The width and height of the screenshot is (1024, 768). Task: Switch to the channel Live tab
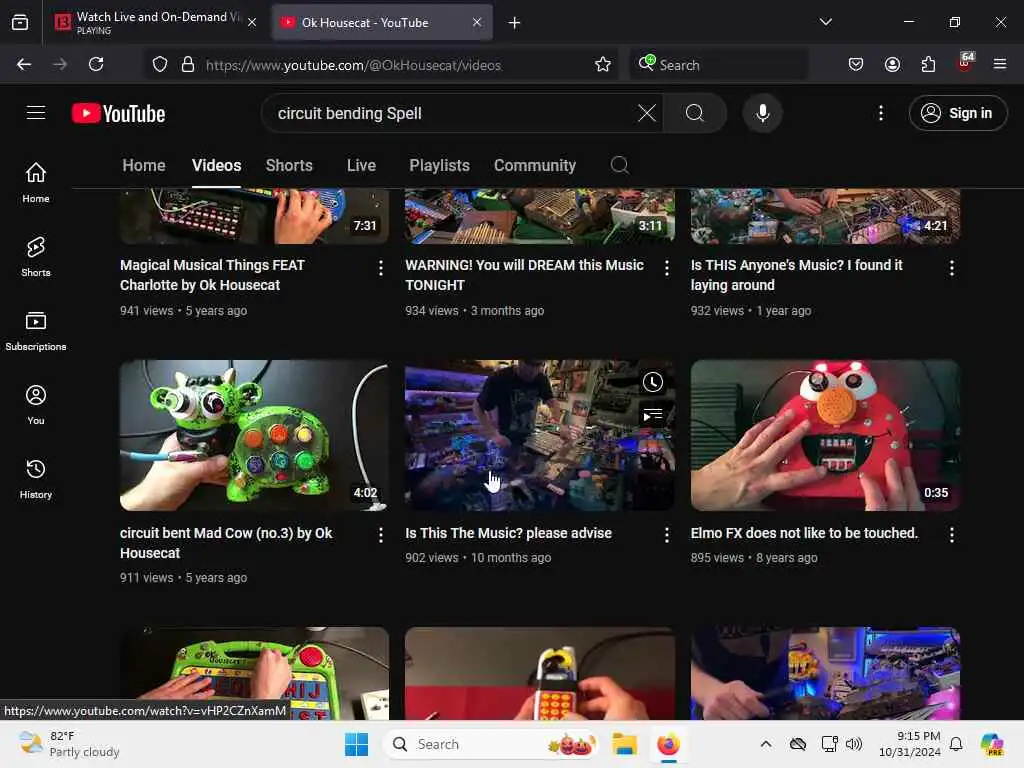click(361, 165)
